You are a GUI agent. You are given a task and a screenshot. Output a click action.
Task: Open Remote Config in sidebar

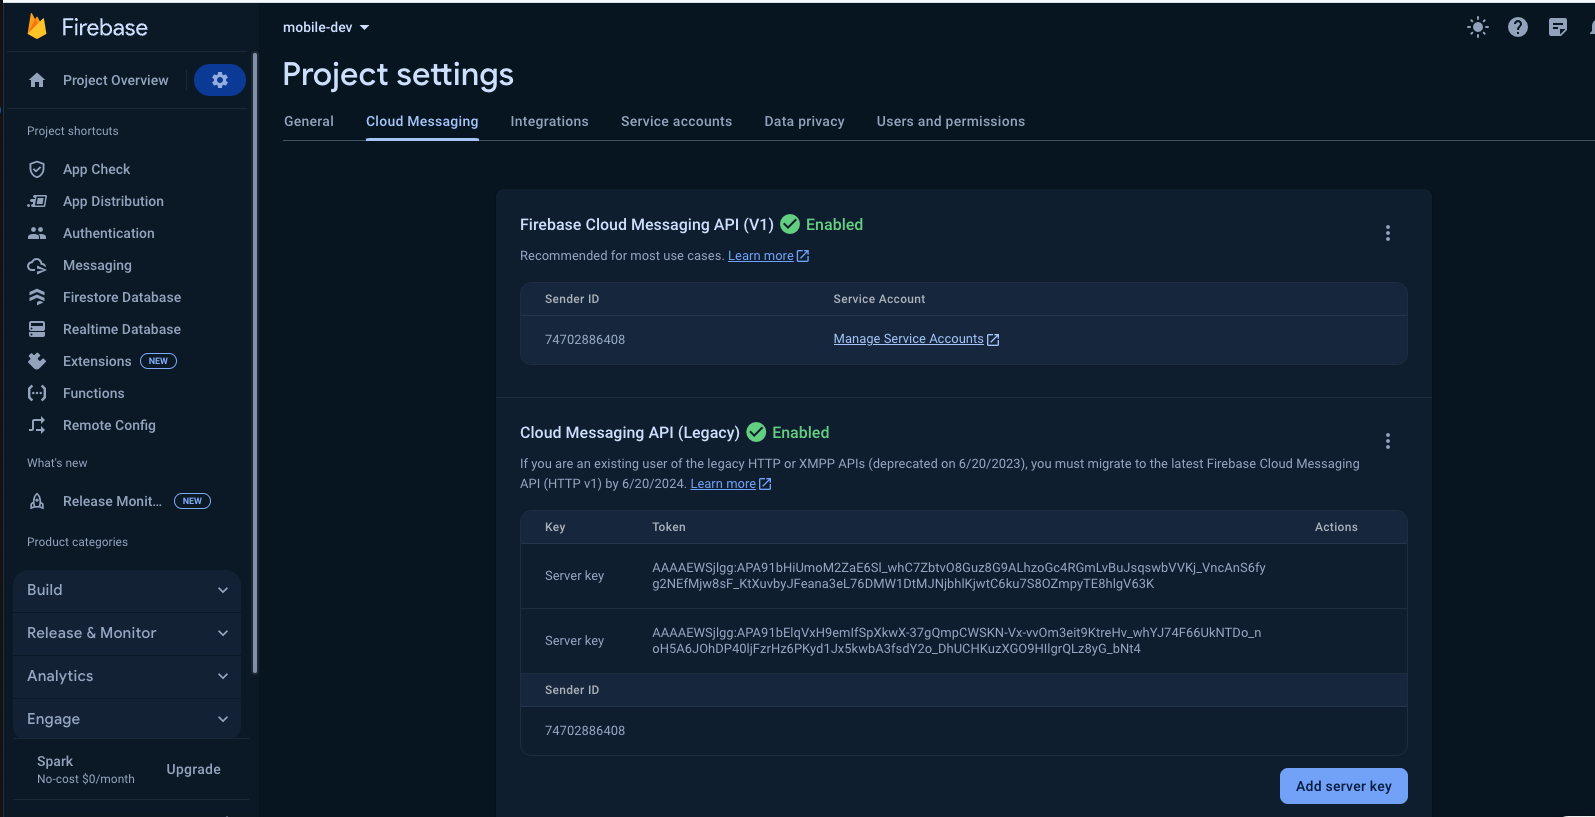[x=109, y=425]
